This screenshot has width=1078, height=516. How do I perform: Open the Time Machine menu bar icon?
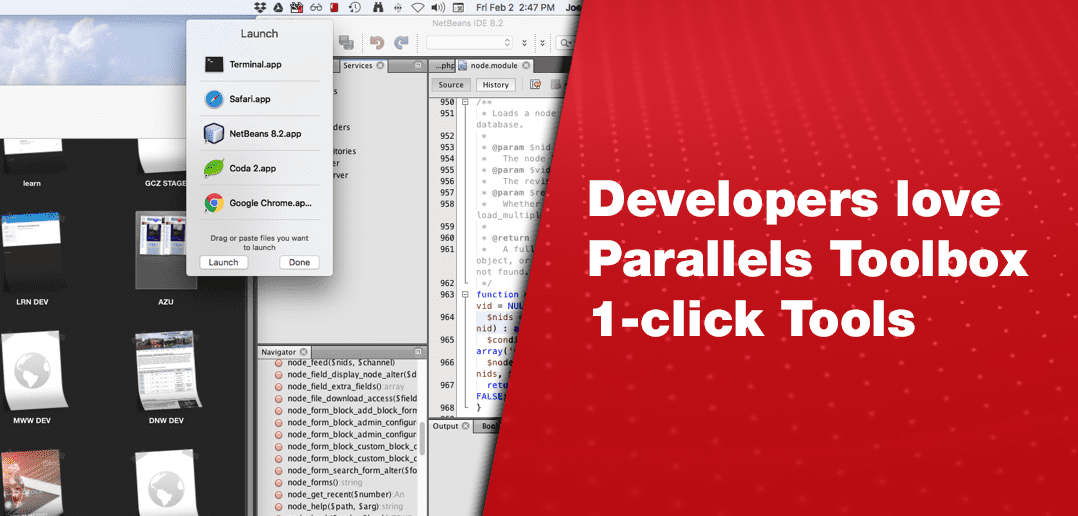click(x=355, y=7)
